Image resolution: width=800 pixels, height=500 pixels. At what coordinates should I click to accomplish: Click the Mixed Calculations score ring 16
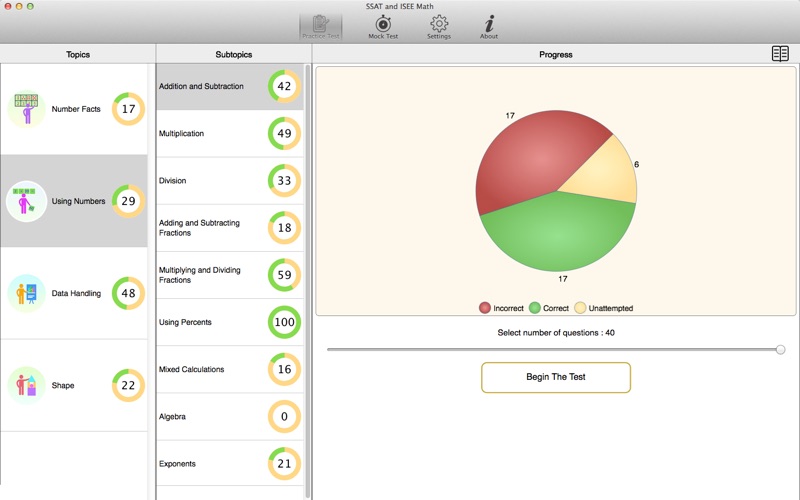284,369
